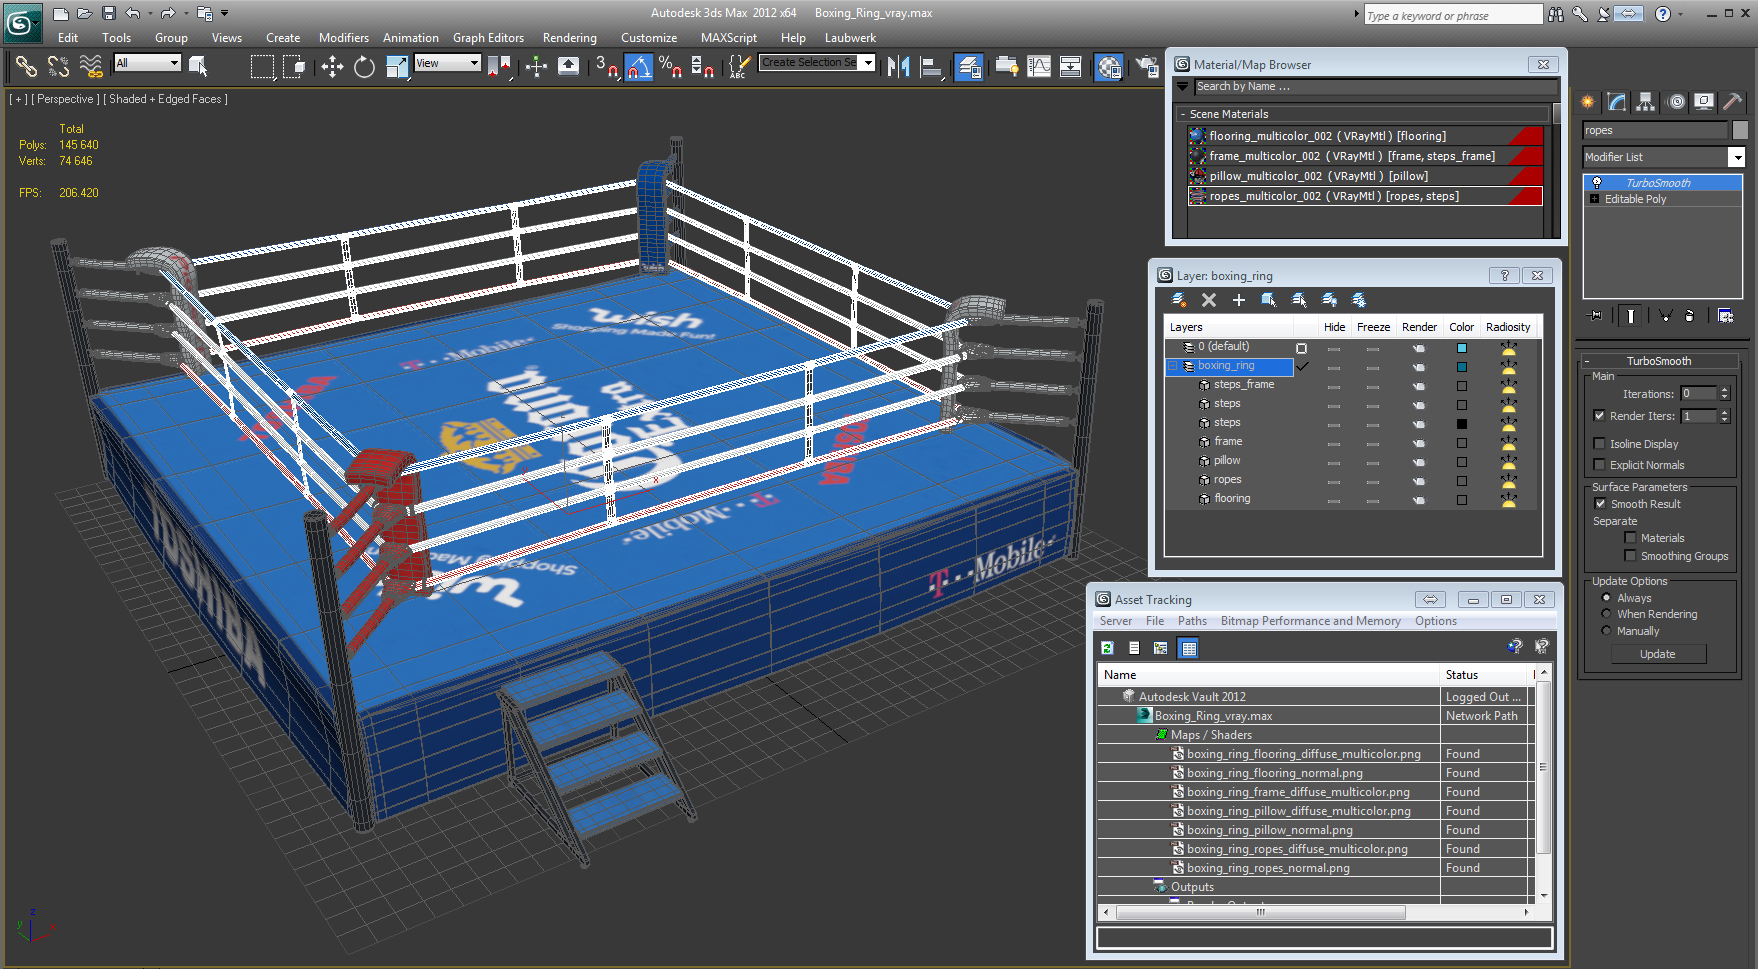Open the Render Setup (teapot) tool
Screen dimensions: 1758x969
click(1146, 67)
